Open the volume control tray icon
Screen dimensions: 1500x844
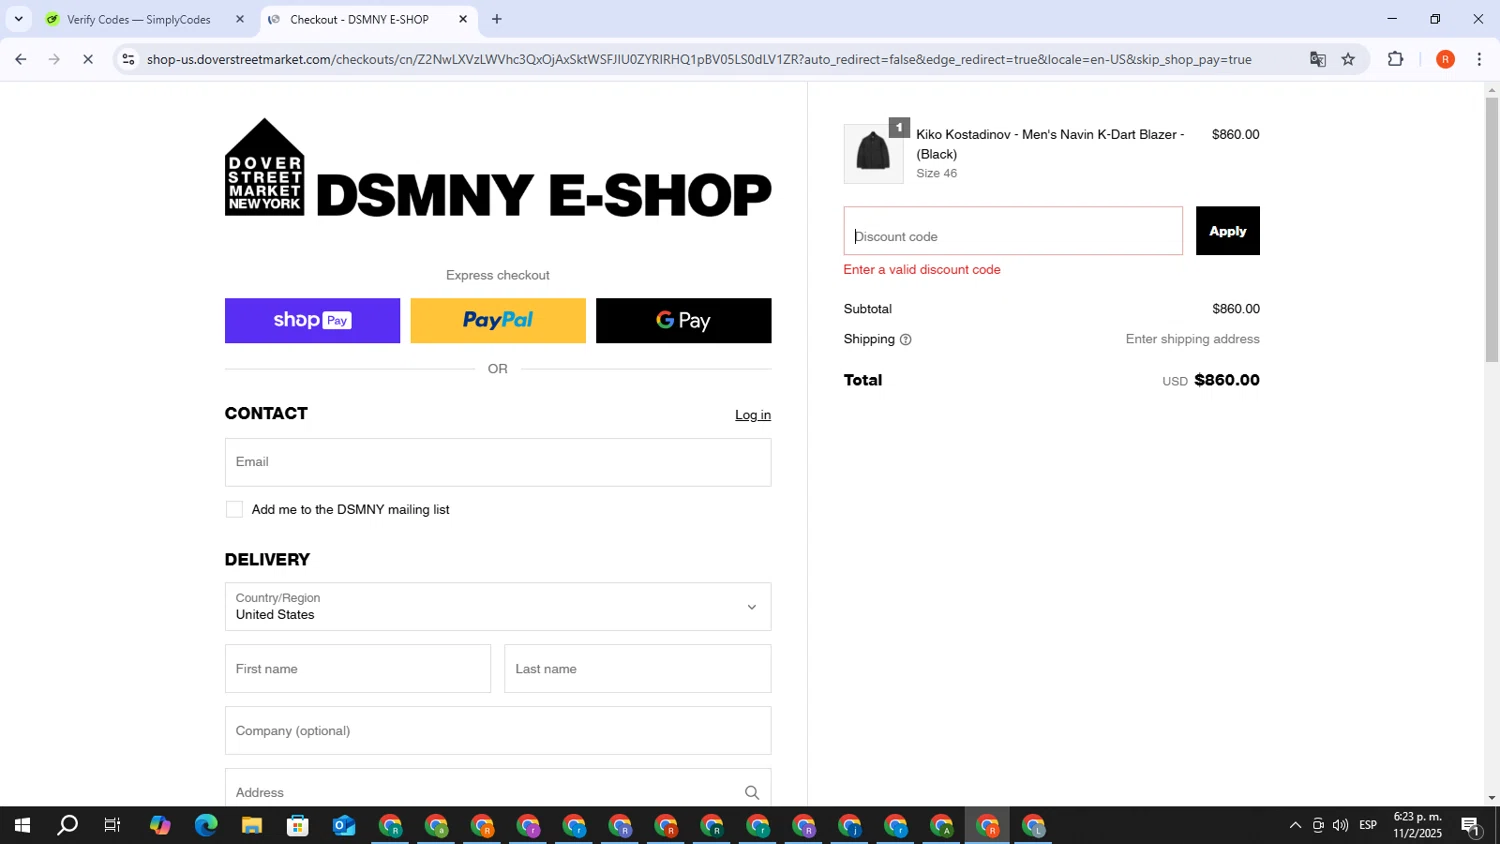coord(1341,826)
